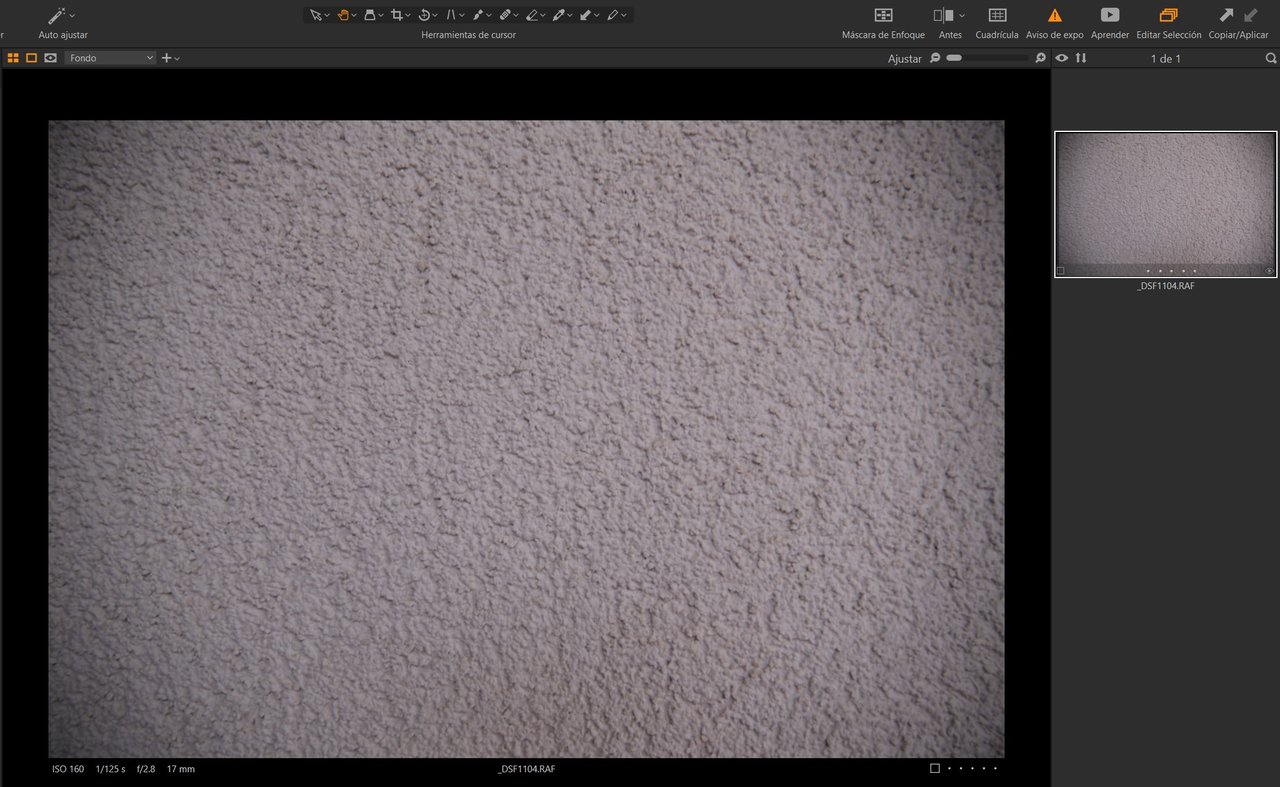Select the hand pan tool

point(343,15)
